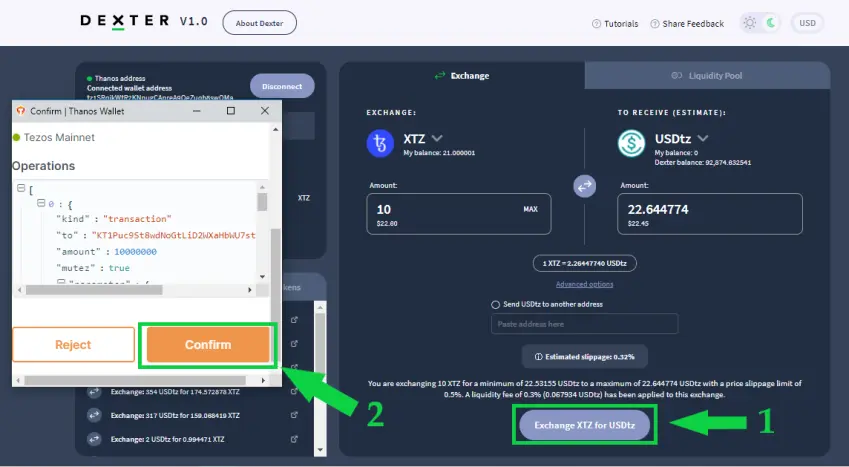Click transaction list scroll down arrow
This screenshot has height=467, width=849.
[320, 450]
